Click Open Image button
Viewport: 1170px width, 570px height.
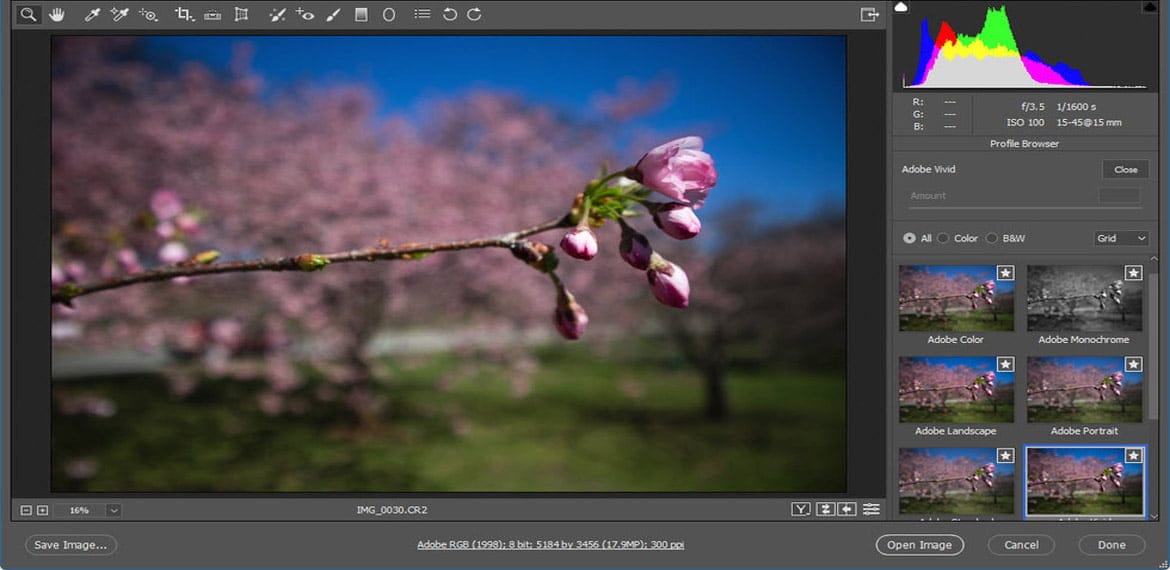click(x=919, y=545)
